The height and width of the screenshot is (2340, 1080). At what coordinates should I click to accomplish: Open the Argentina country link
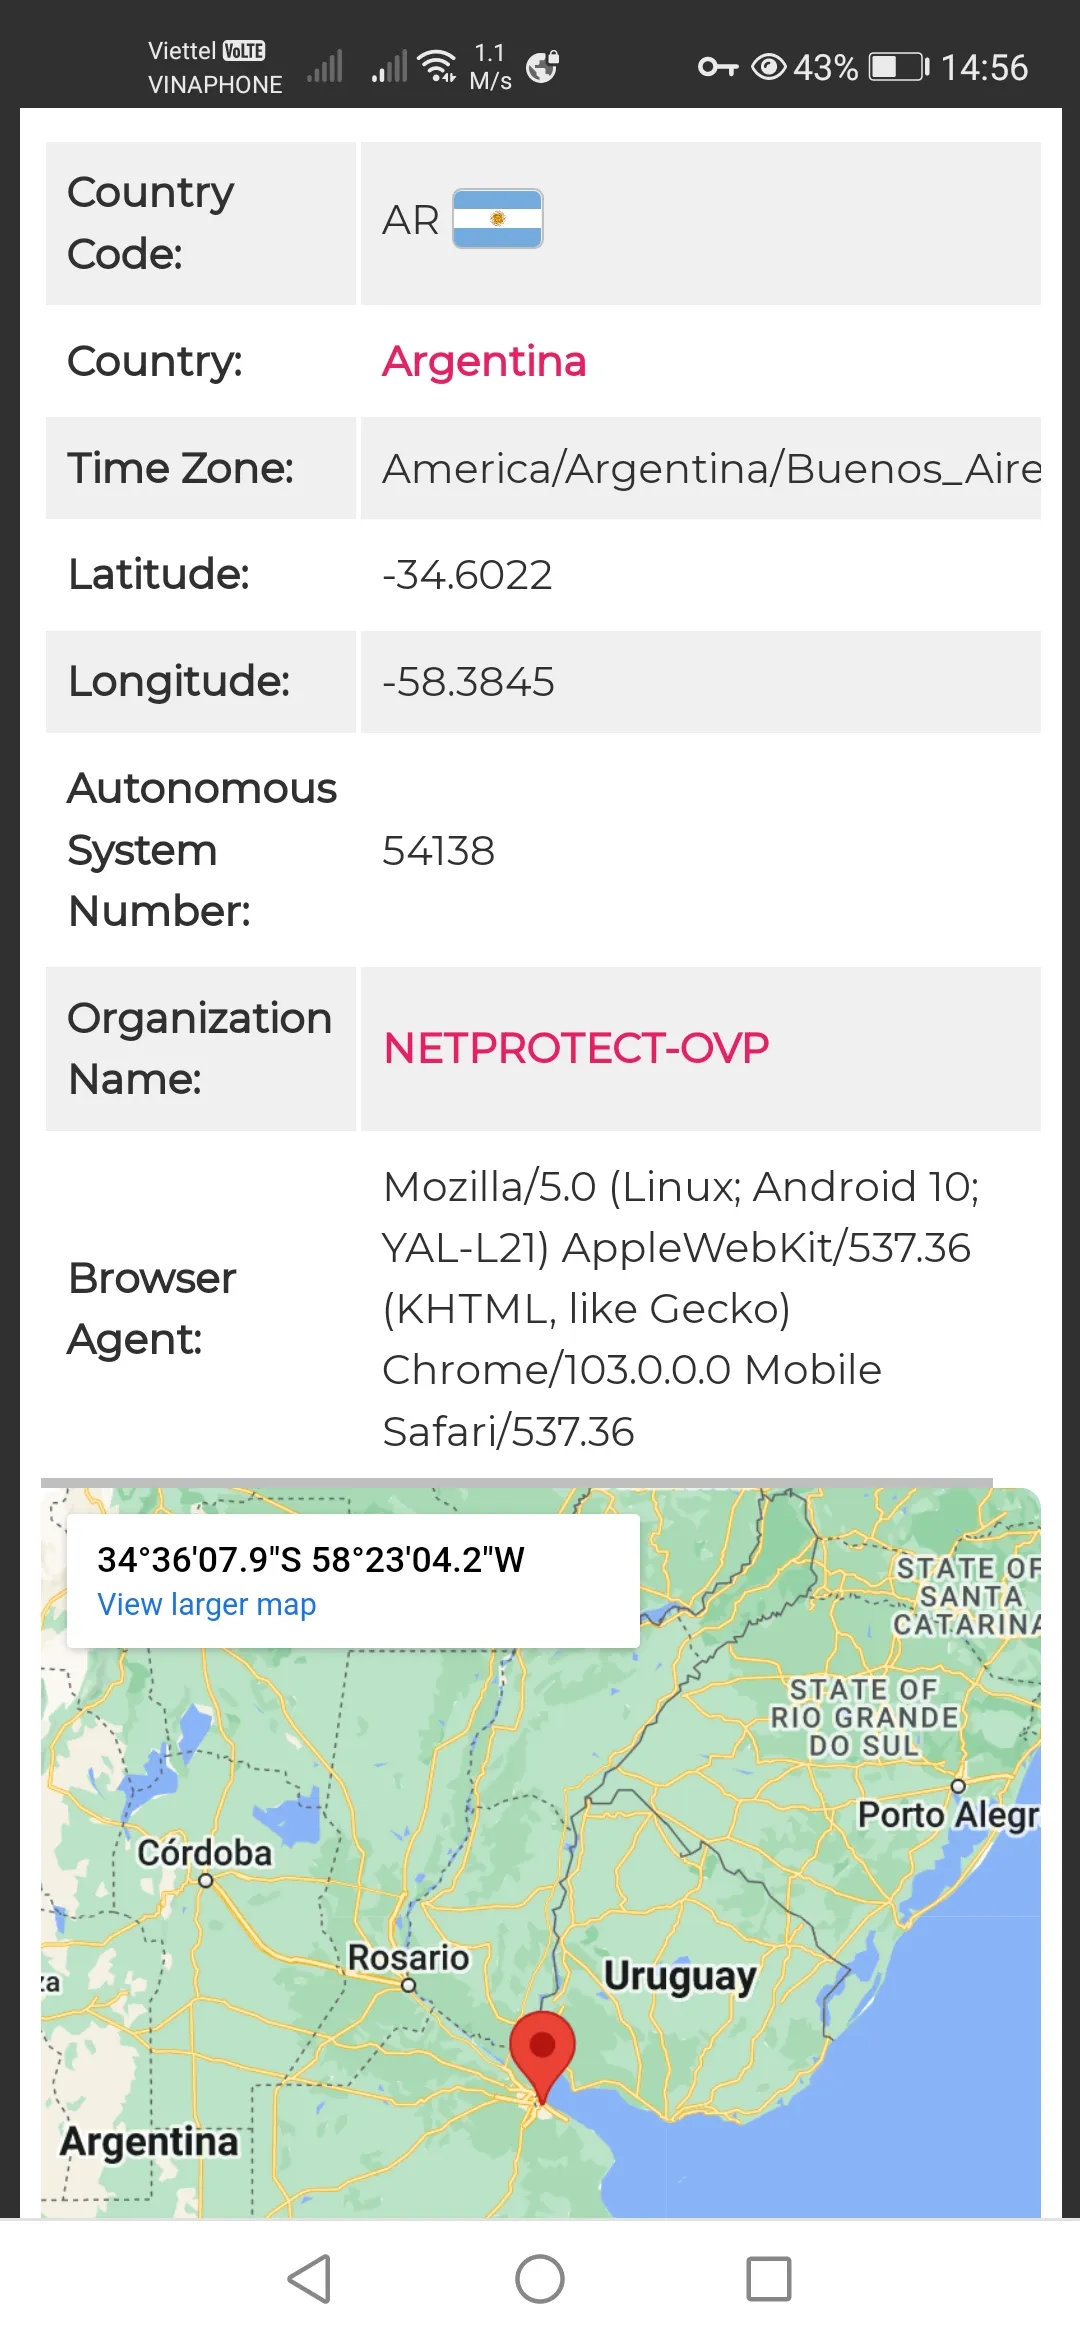[x=484, y=362]
